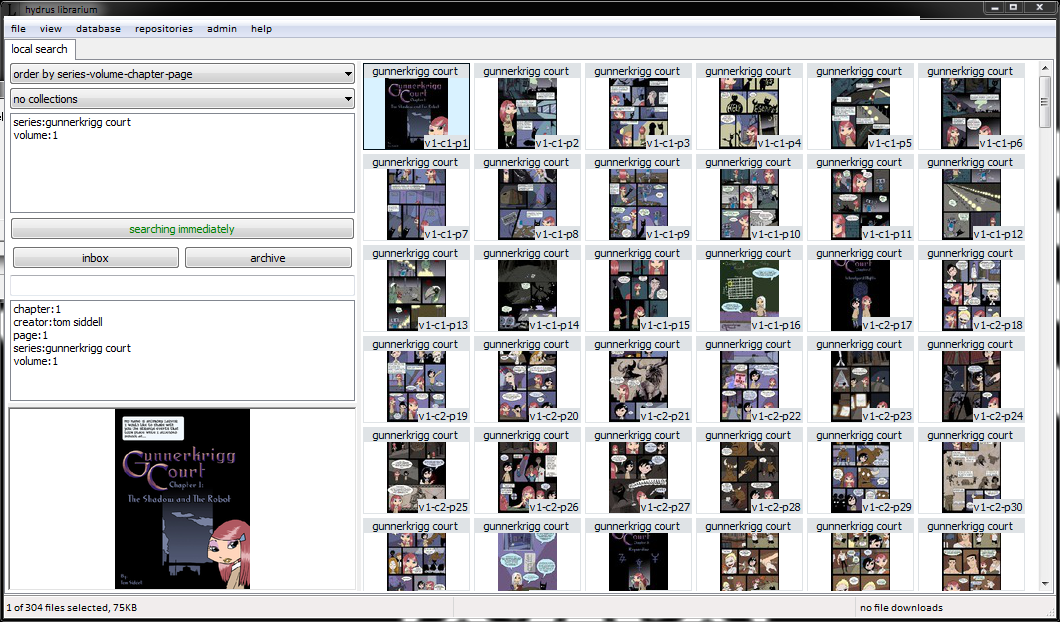Click the v1-c1-p6 thumbnail
This screenshot has height=622, width=1060.
(x=971, y=107)
